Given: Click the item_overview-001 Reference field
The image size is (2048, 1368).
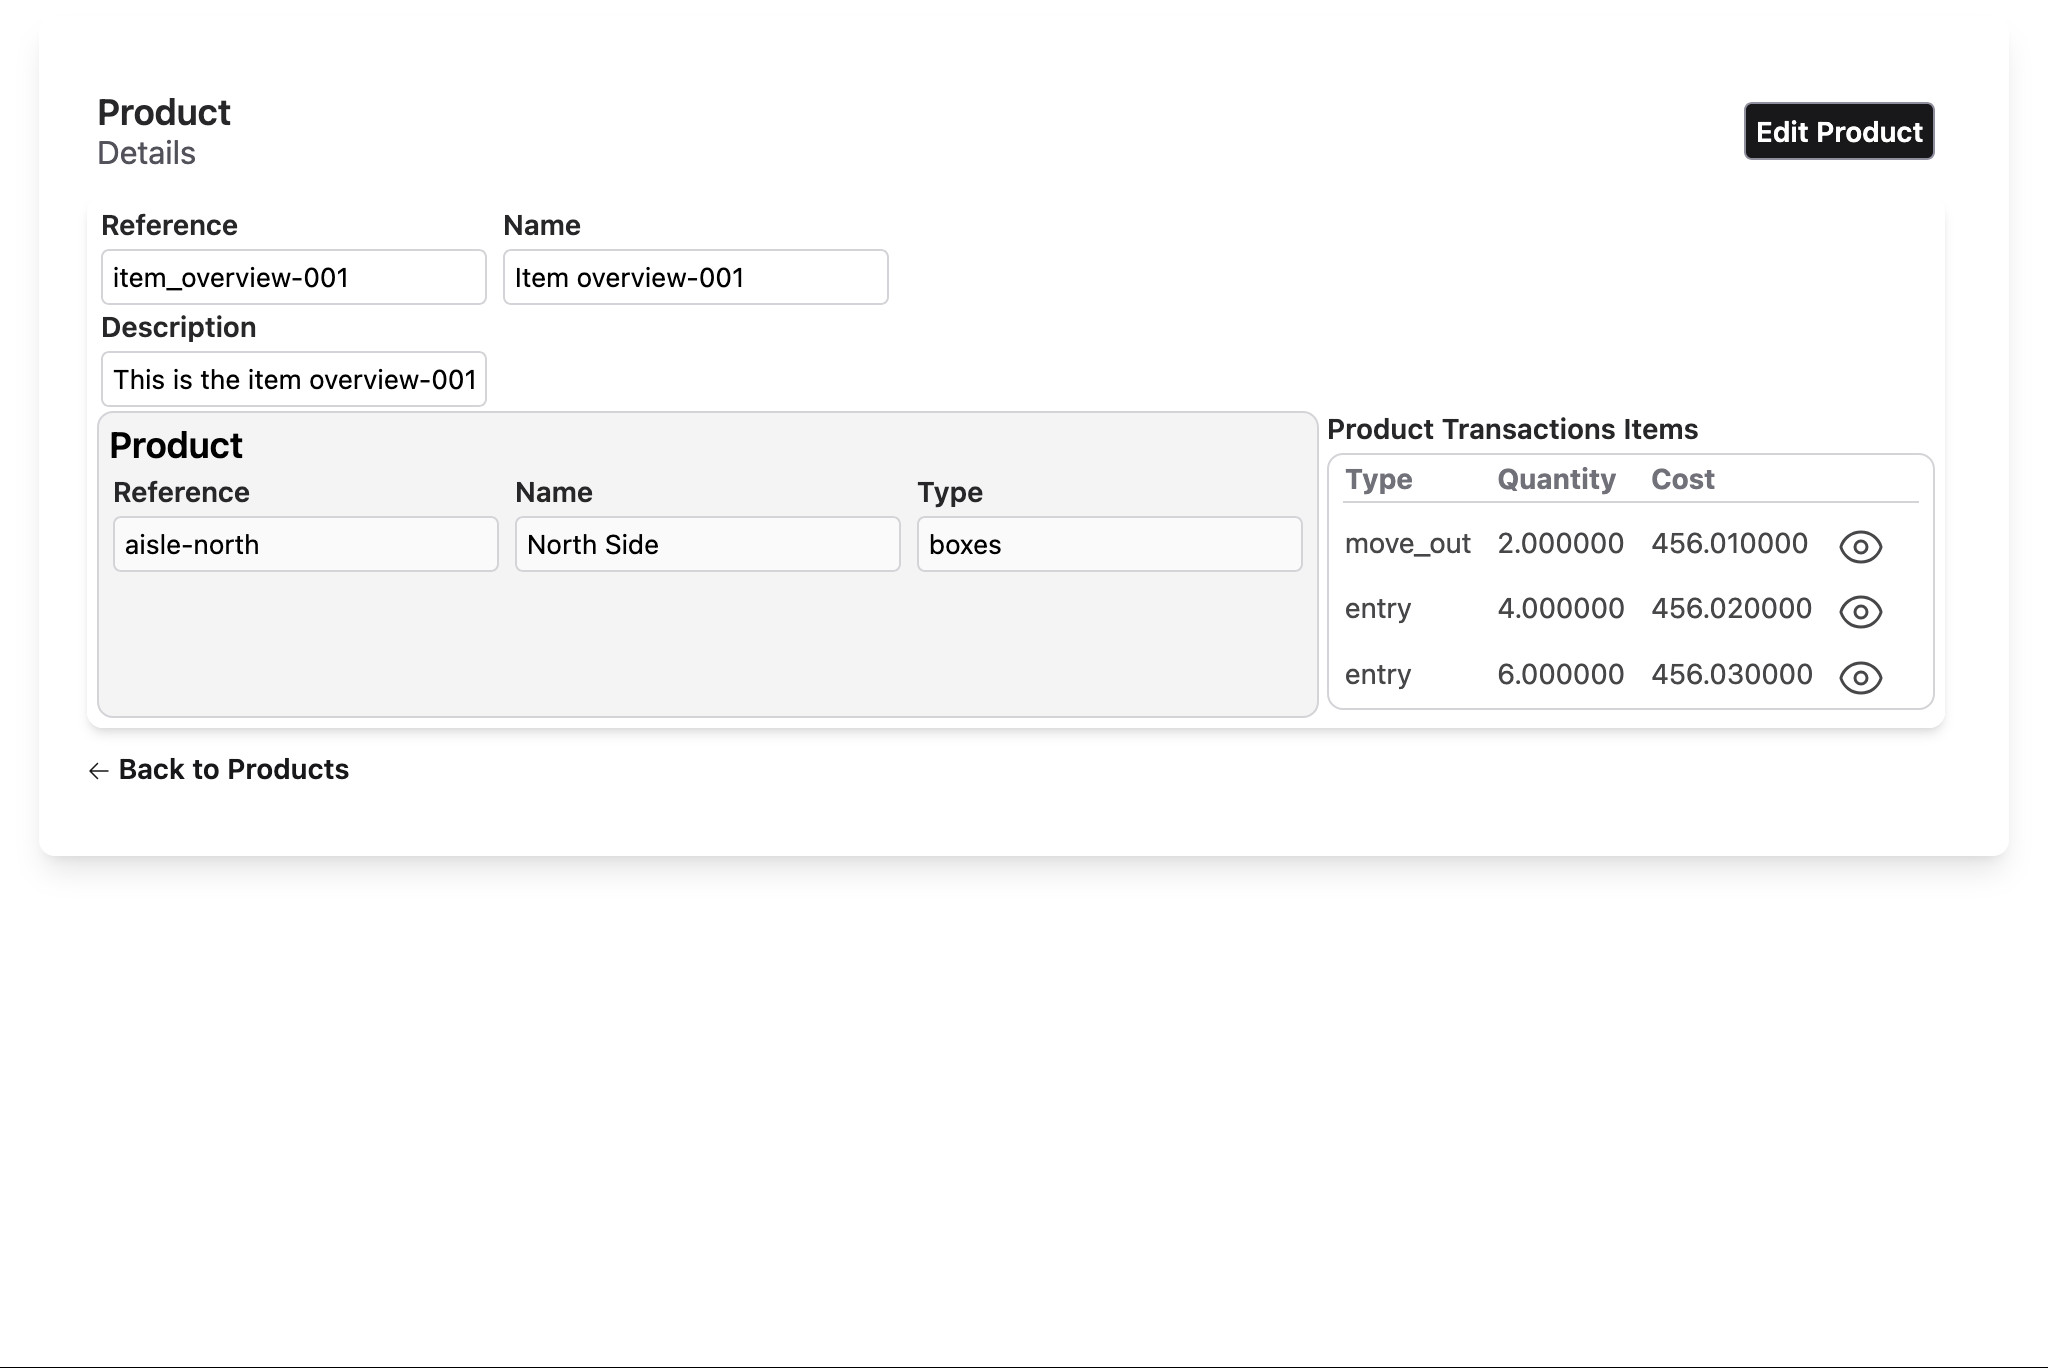Looking at the screenshot, I should 293,277.
